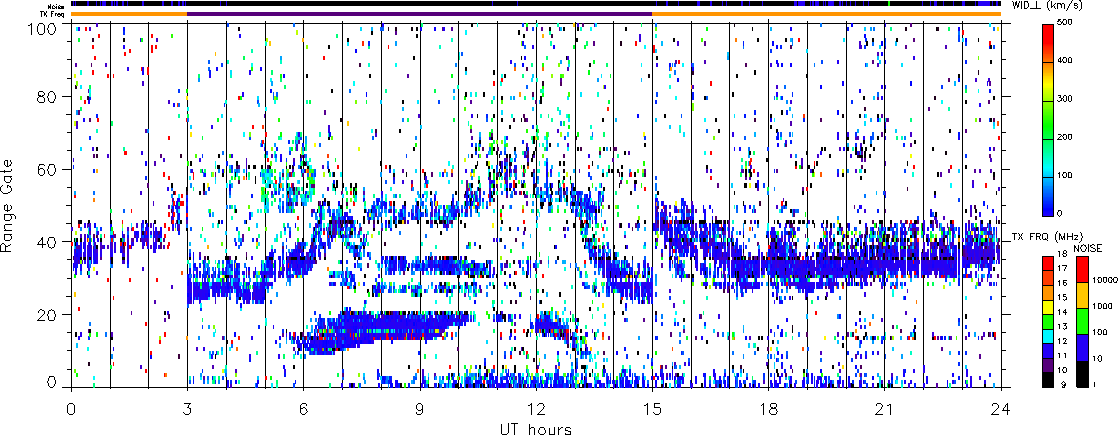Click the 14 label on TX FRQ legend
This screenshot has height=435, width=1118.
[1062, 312]
